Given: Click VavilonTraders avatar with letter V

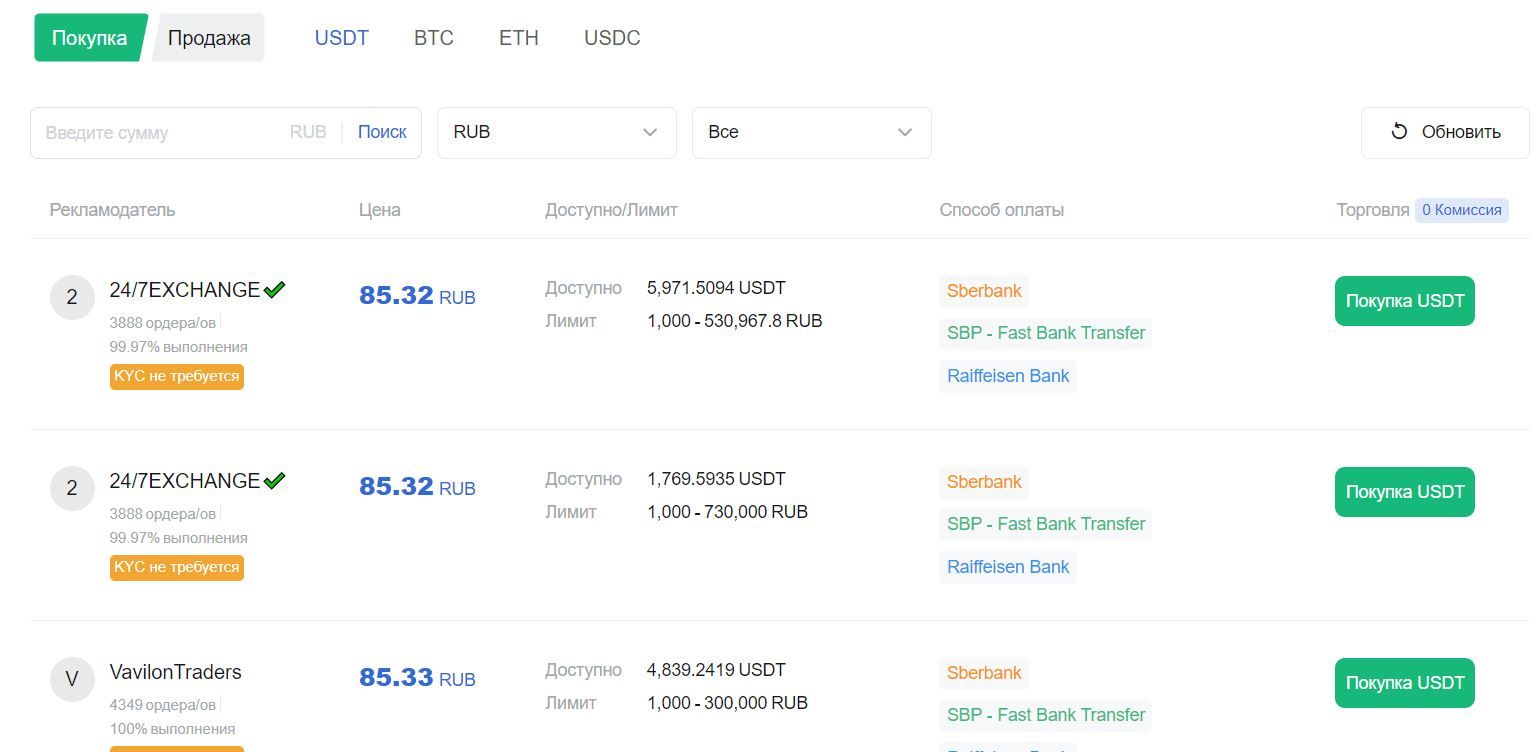Looking at the screenshot, I should coord(72,680).
